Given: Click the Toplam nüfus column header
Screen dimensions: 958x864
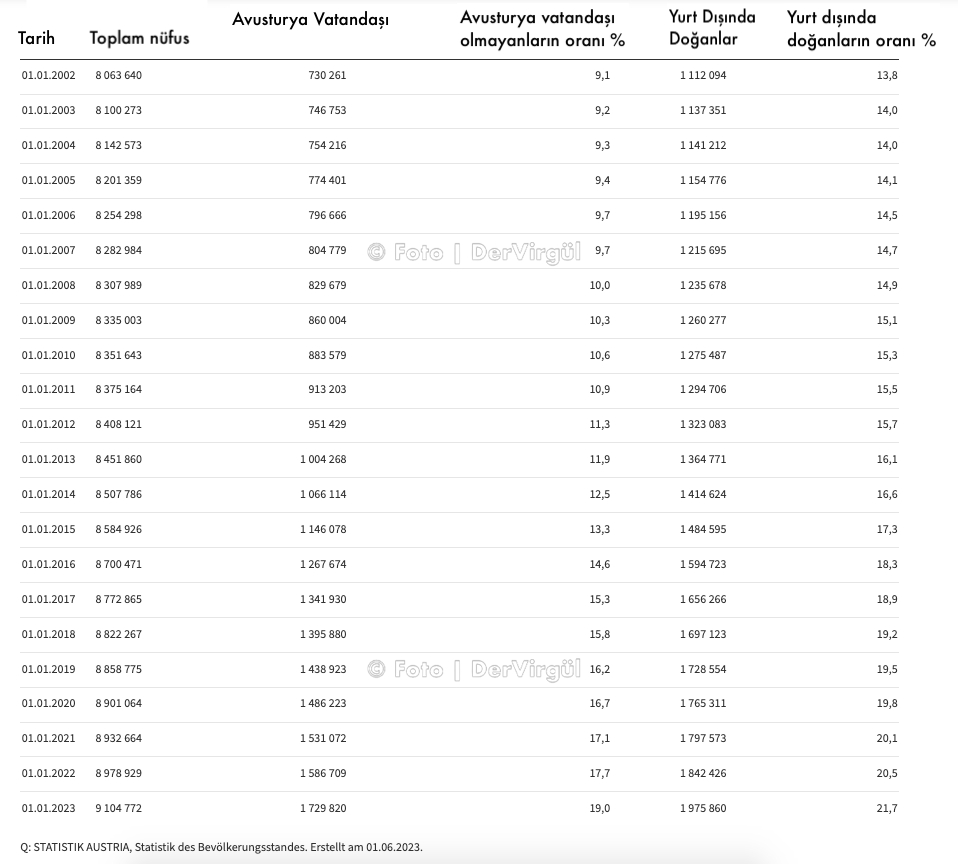Looking at the screenshot, I should 139,38.
